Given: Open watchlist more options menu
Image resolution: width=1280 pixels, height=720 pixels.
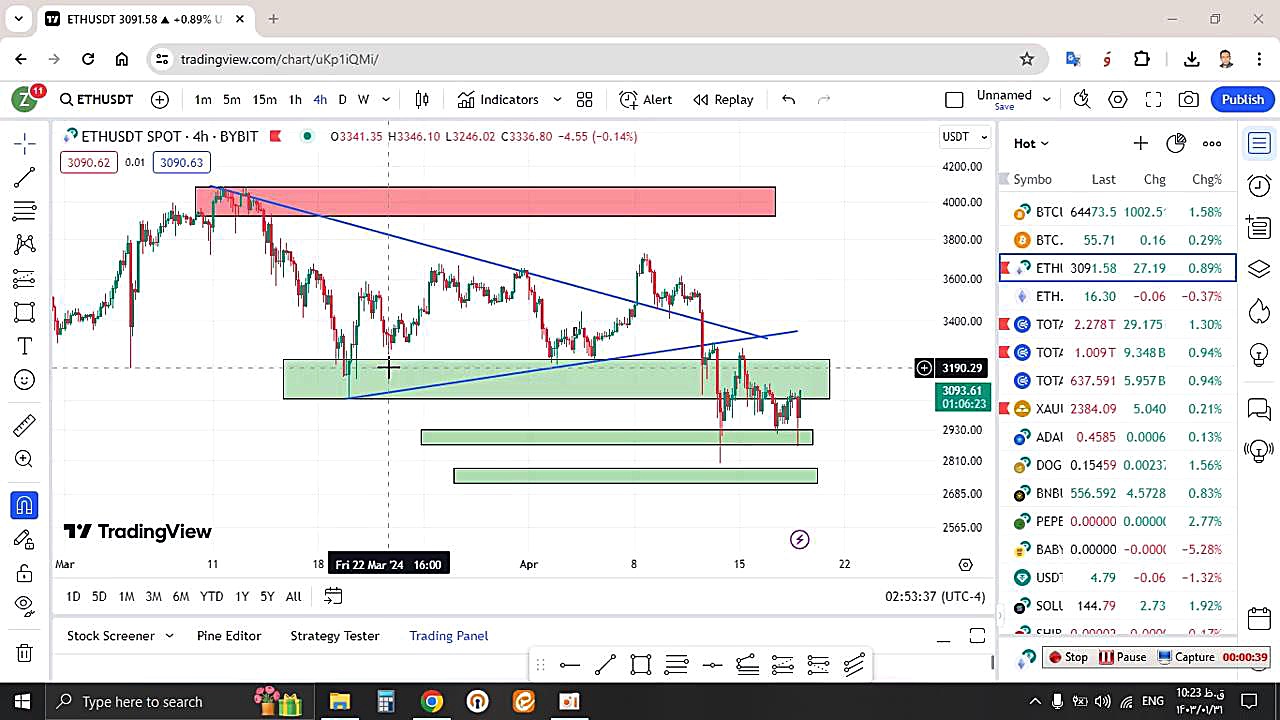Looking at the screenshot, I should (x=1212, y=143).
